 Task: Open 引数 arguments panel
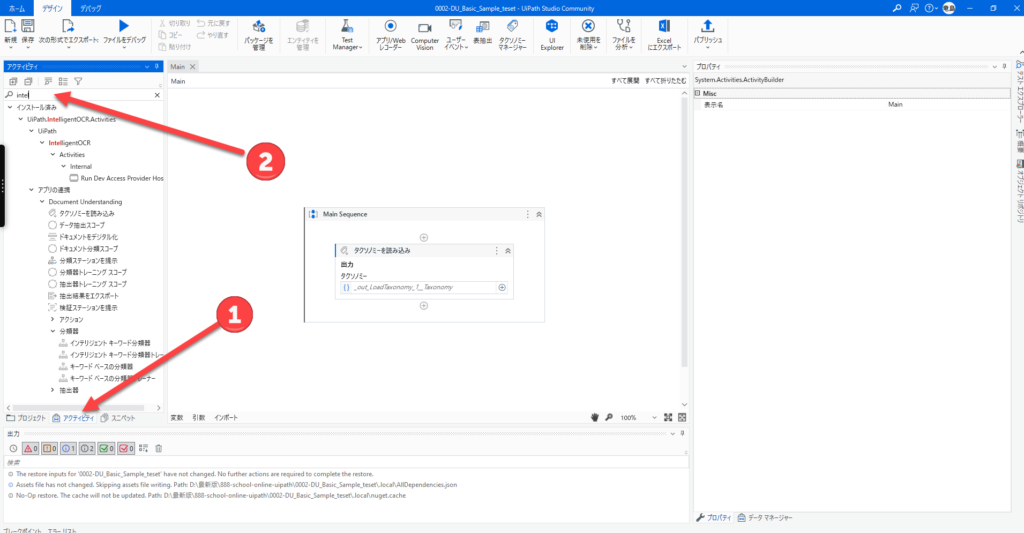pos(199,418)
